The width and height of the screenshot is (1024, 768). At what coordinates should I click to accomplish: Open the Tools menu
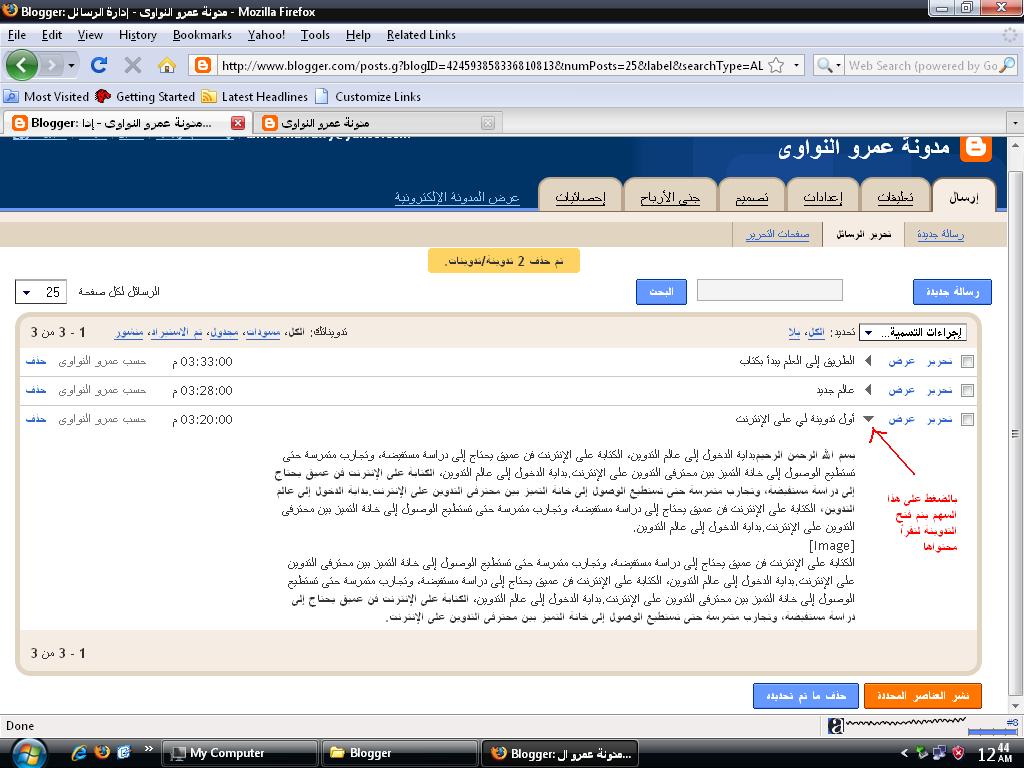click(315, 35)
